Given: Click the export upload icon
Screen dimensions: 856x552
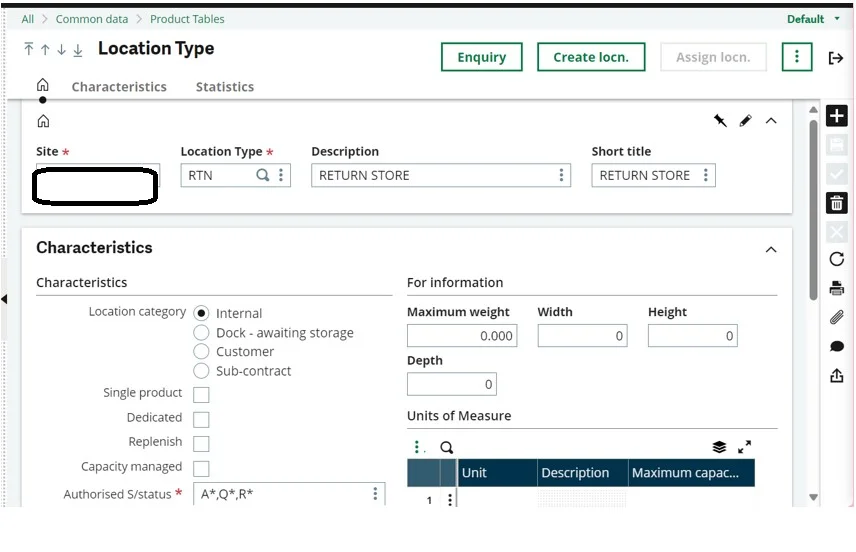Looking at the screenshot, I should [836, 376].
